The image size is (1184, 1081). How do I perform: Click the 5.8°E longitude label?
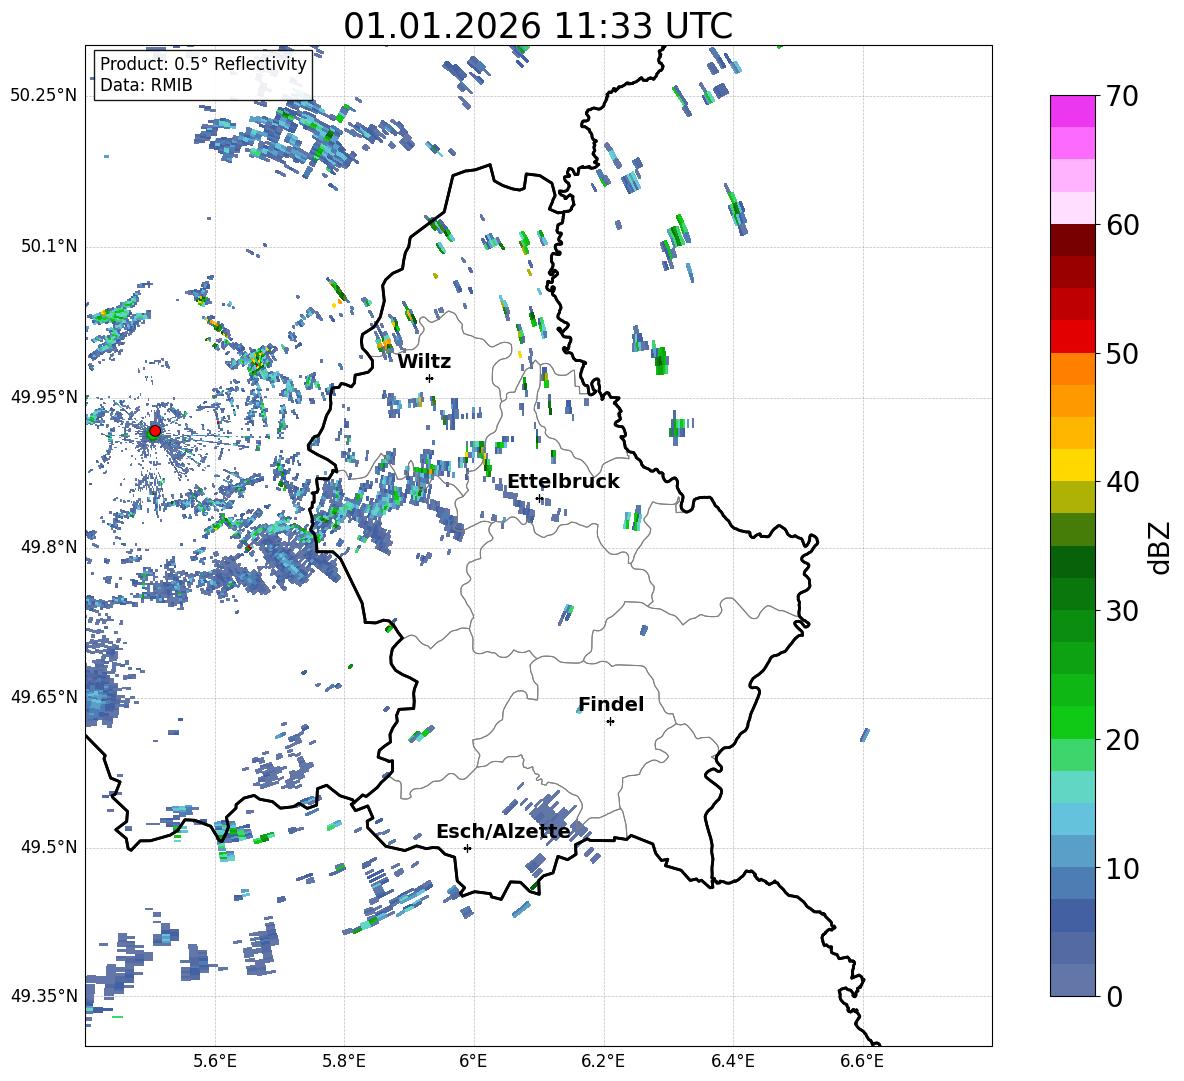[x=344, y=1061]
